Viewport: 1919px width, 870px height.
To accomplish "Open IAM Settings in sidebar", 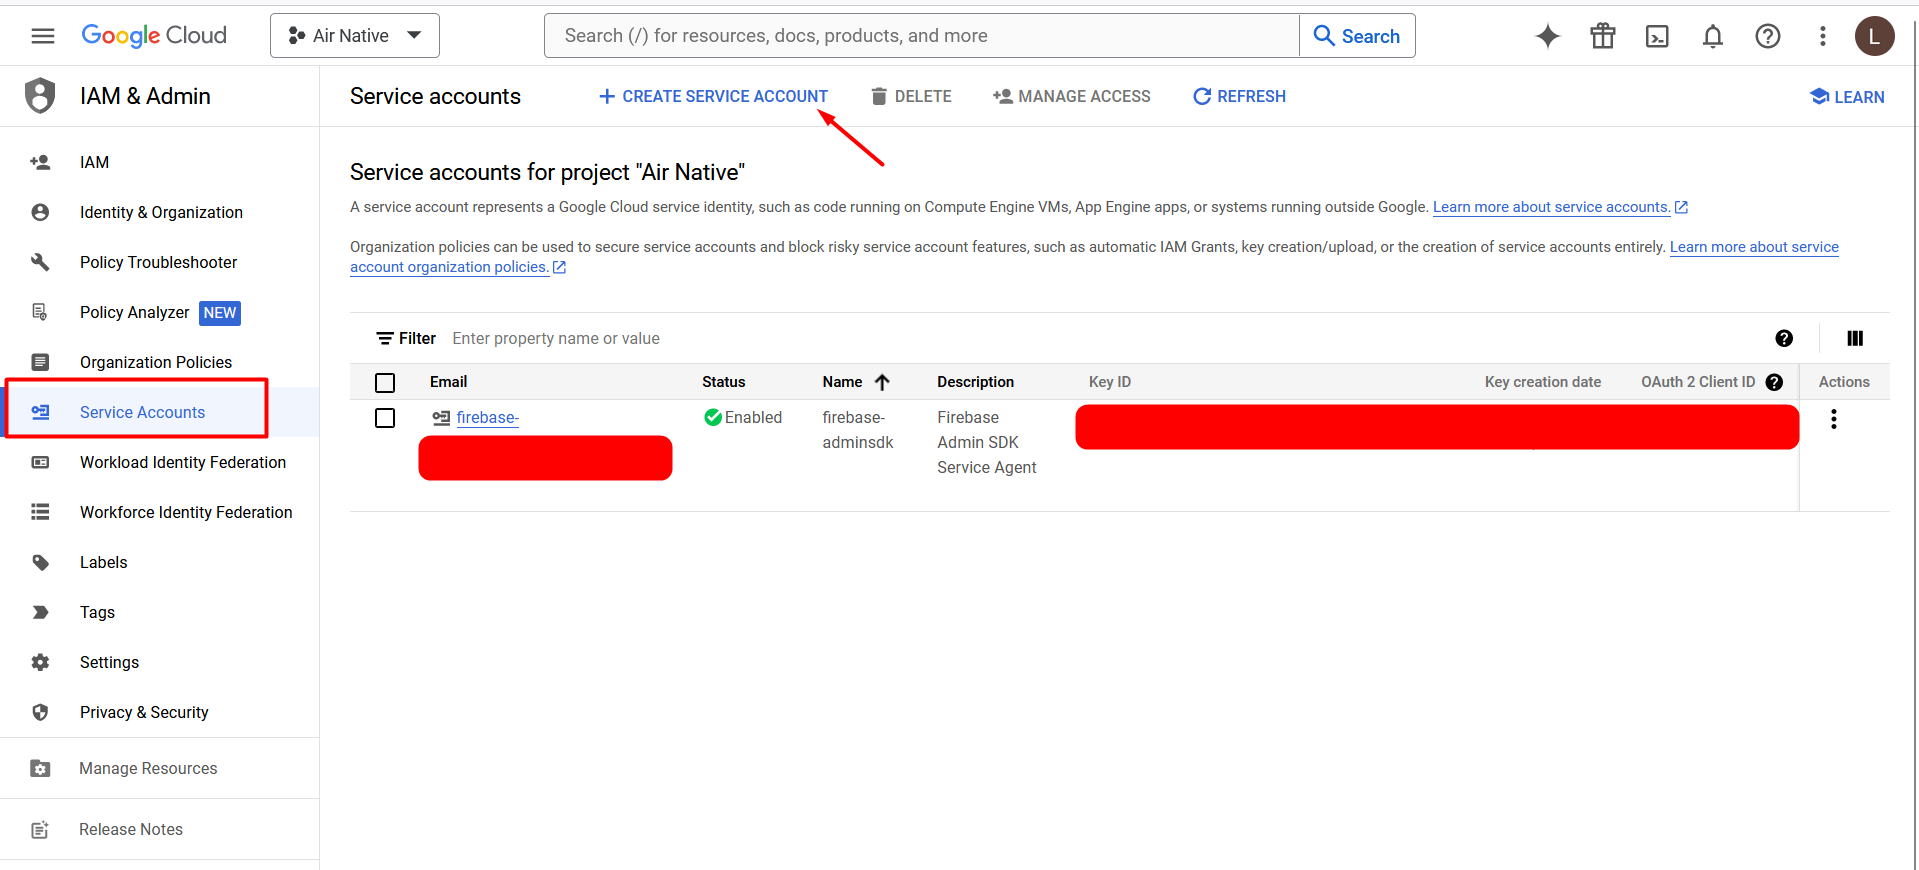I will coord(109,662).
